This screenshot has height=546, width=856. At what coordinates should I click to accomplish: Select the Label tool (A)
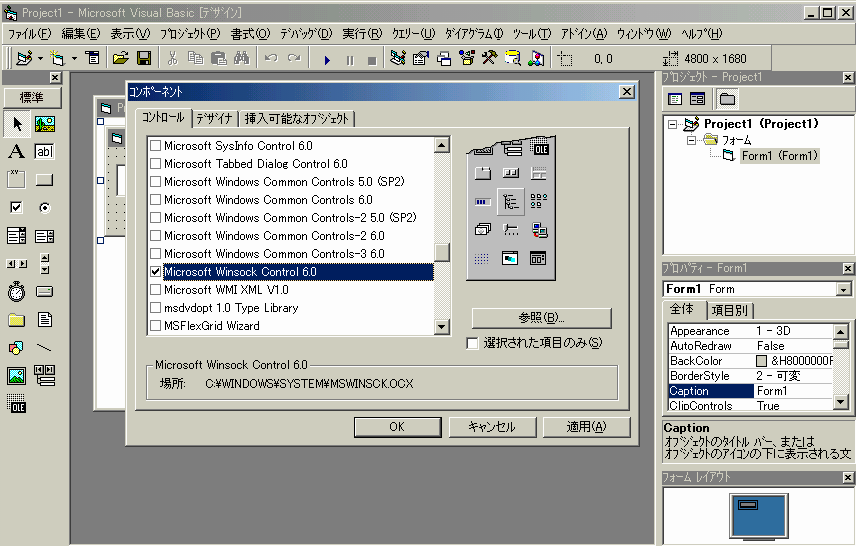[x=16, y=151]
